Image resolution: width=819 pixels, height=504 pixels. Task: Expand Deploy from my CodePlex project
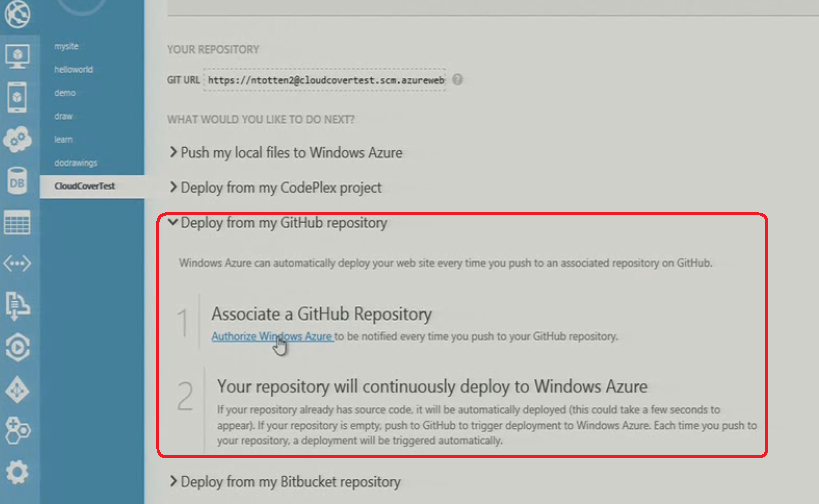(275, 187)
